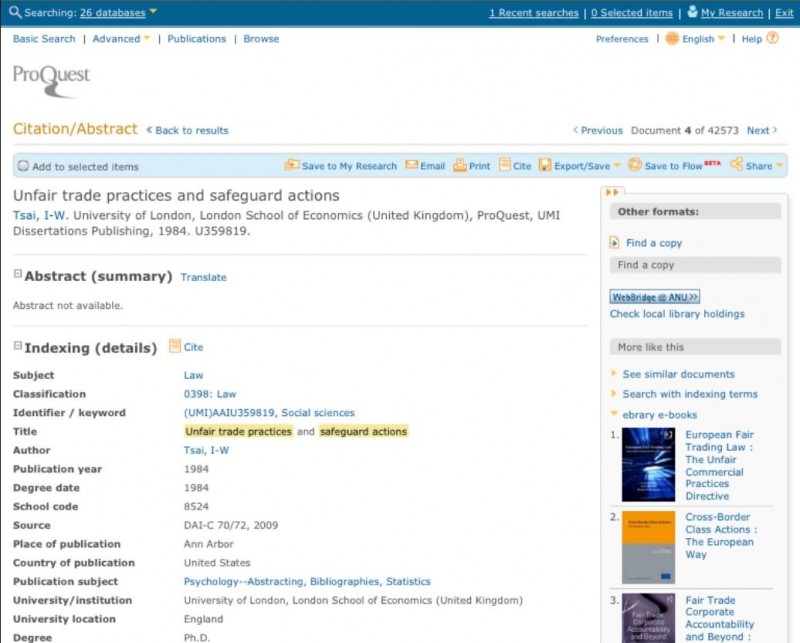Click the Help question mark icon

tap(772, 38)
